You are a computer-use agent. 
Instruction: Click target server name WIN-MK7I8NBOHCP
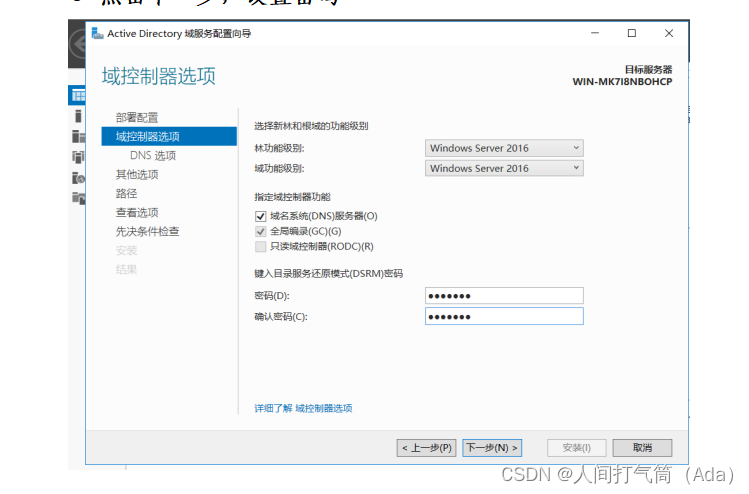coord(622,82)
